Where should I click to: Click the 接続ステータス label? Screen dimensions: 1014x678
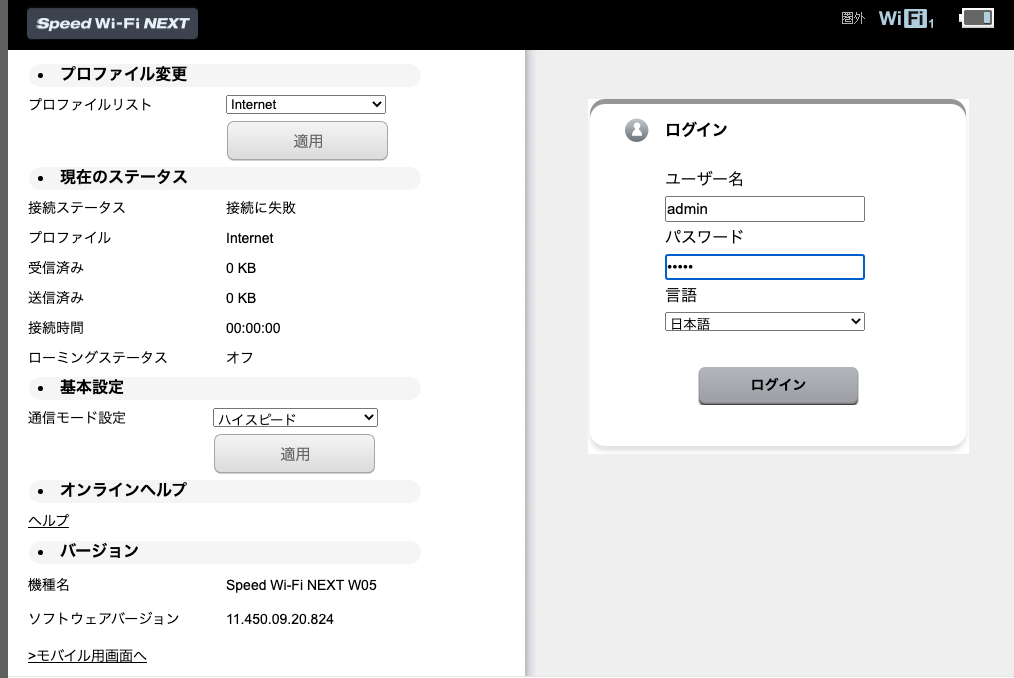(77, 208)
